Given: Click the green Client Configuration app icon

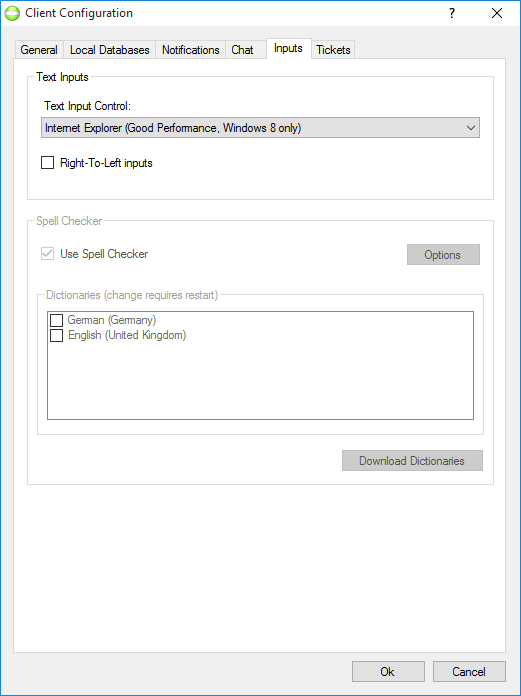Looking at the screenshot, I should pos(12,13).
